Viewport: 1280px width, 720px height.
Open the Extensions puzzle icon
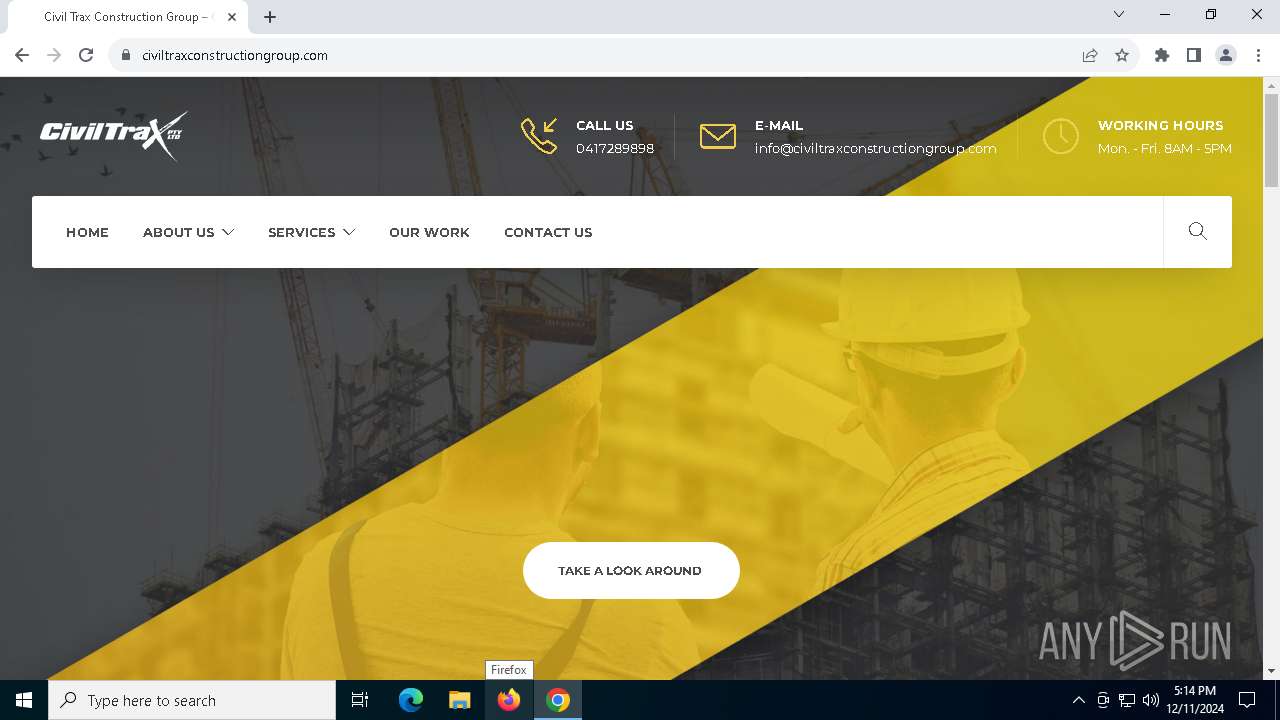(x=1162, y=55)
